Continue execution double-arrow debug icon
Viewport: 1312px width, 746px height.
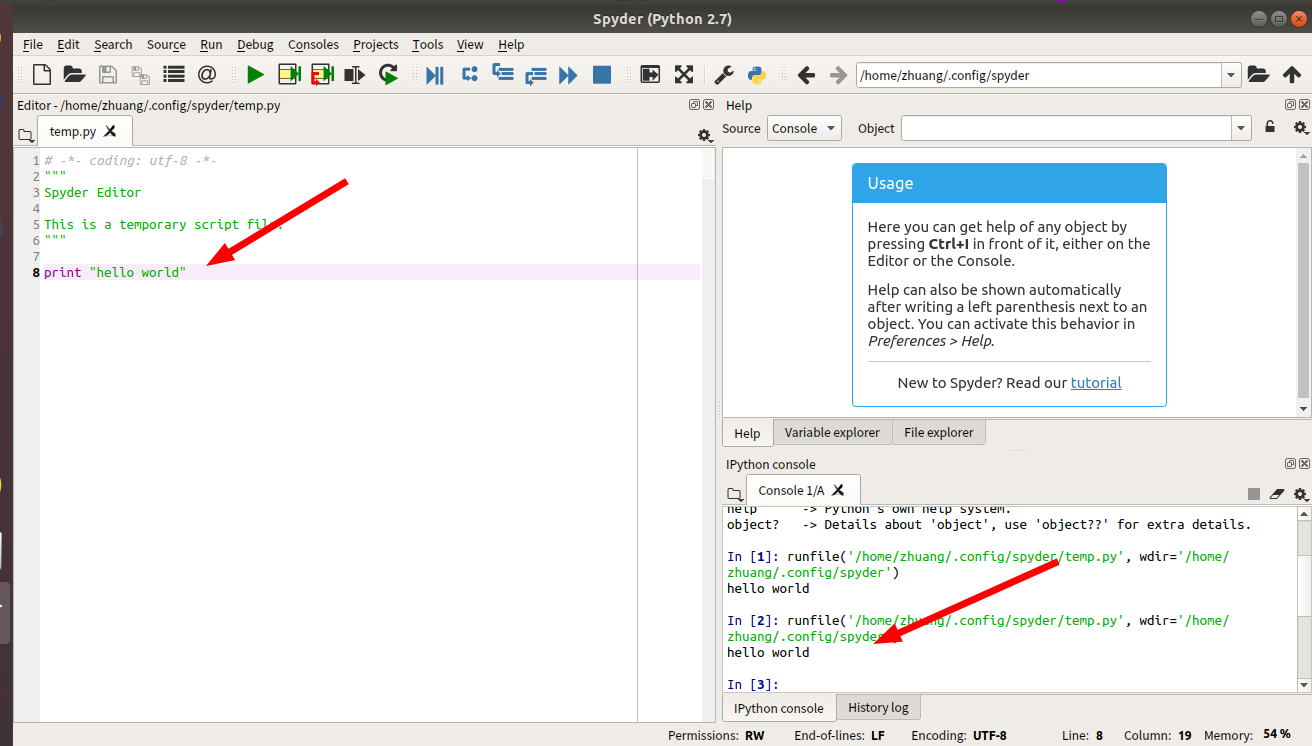click(x=568, y=74)
